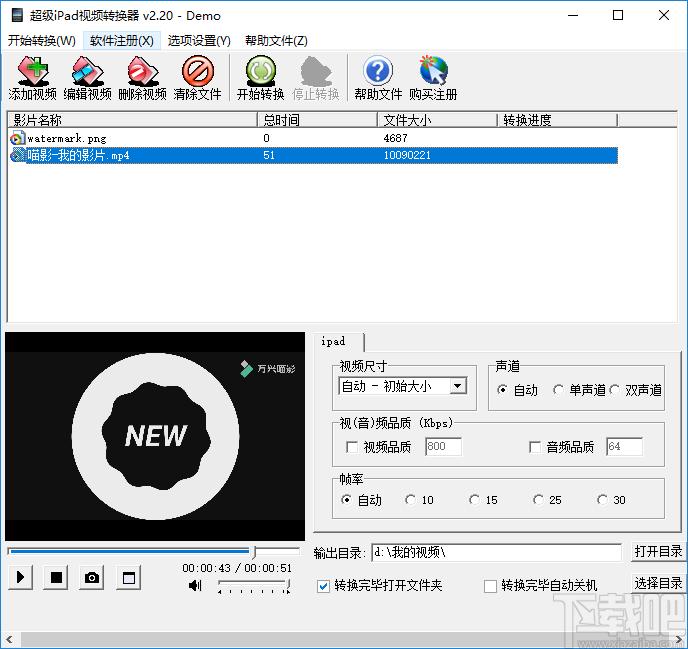Viewport: 688px width, 649px height.
Task: Mute audio with the speaker icon
Action: click(x=195, y=585)
